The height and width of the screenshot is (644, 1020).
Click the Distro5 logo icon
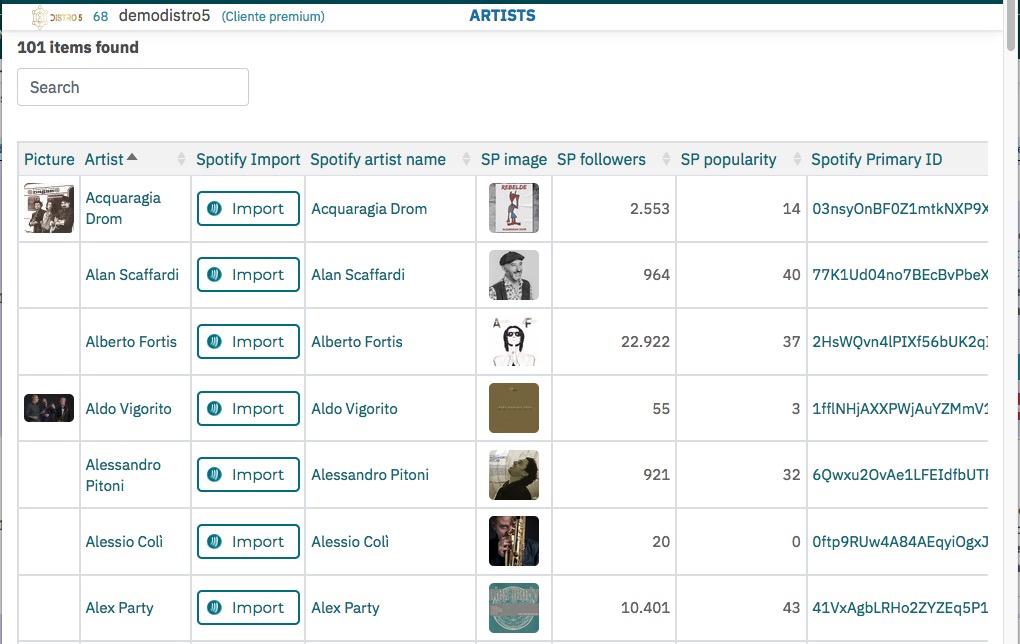click(57, 17)
